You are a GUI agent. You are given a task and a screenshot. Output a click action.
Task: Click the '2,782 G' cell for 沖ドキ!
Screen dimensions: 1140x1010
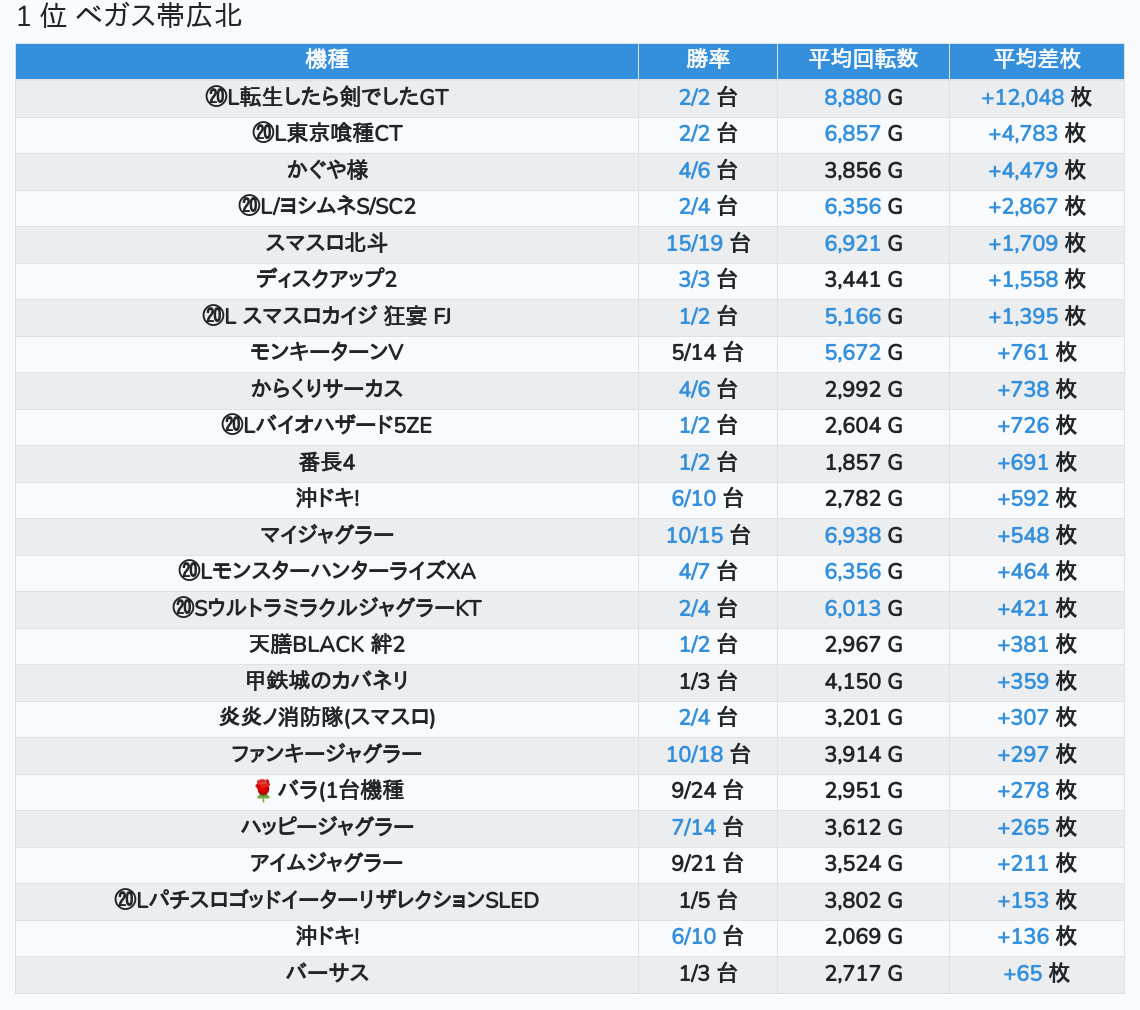(x=863, y=499)
